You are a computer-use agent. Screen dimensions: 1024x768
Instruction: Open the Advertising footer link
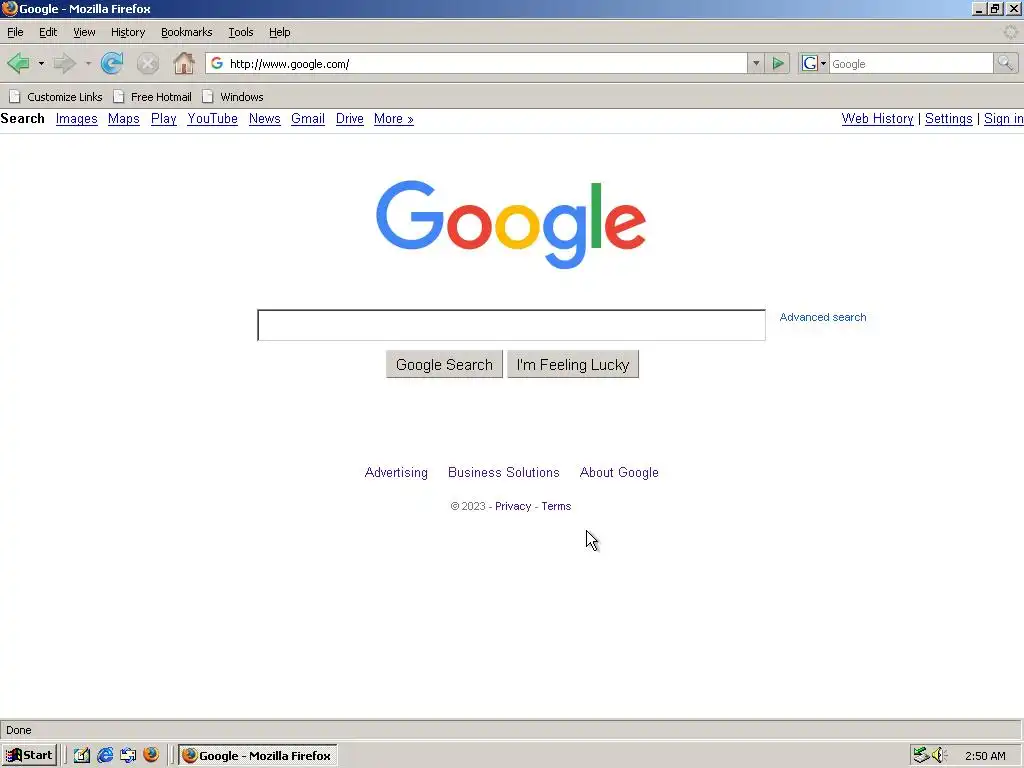pos(396,473)
